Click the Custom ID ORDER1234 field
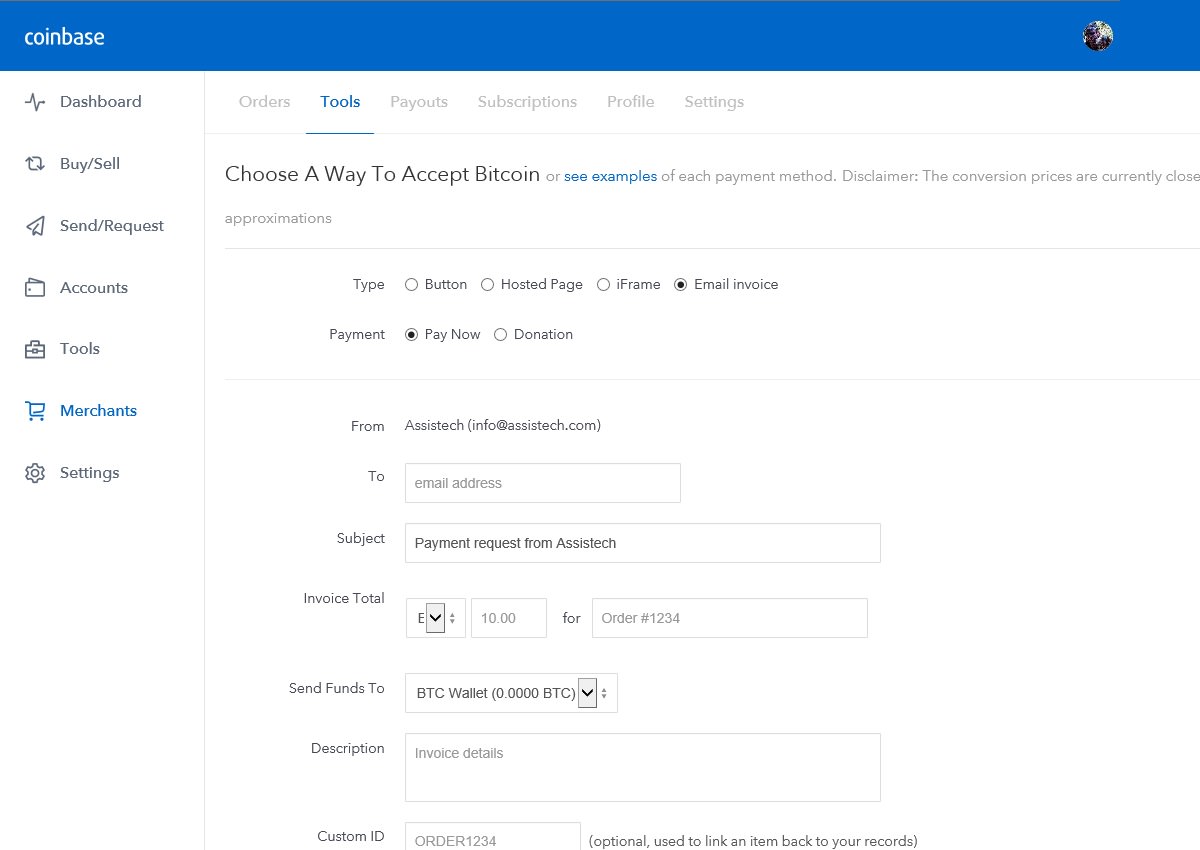This screenshot has height=850, width=1200. (x=493, y=837)
